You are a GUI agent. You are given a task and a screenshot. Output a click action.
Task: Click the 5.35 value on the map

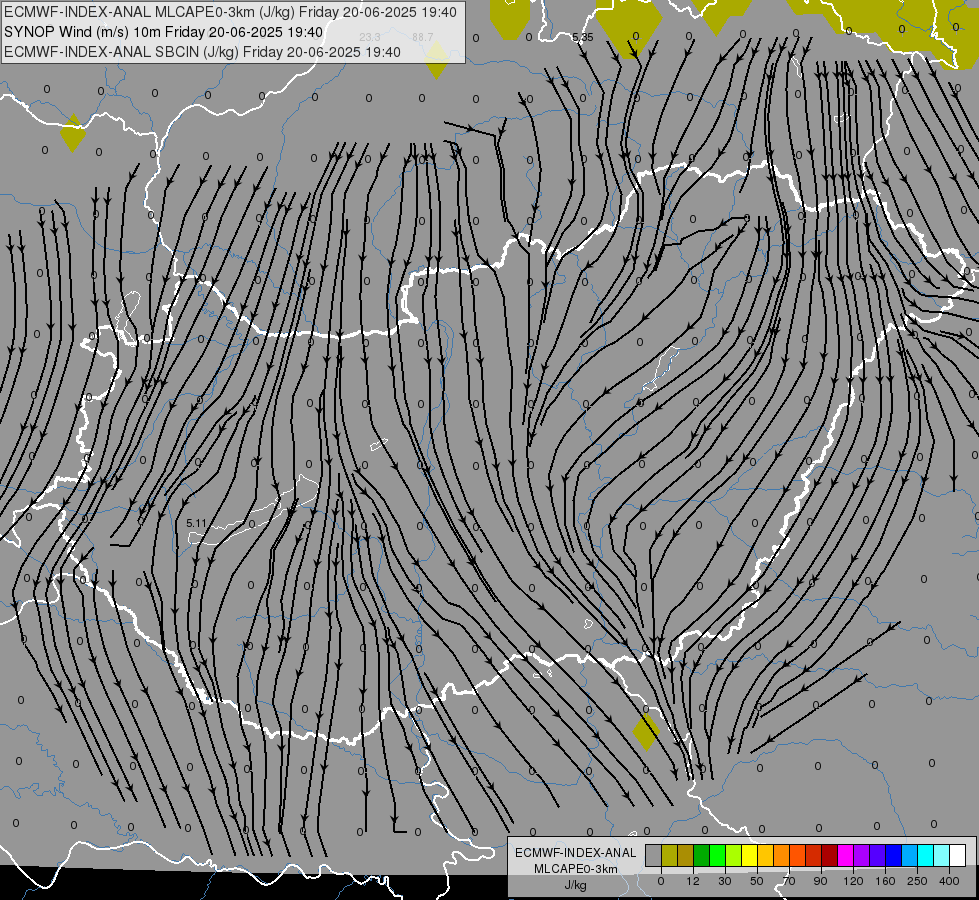tap(583, 37)
